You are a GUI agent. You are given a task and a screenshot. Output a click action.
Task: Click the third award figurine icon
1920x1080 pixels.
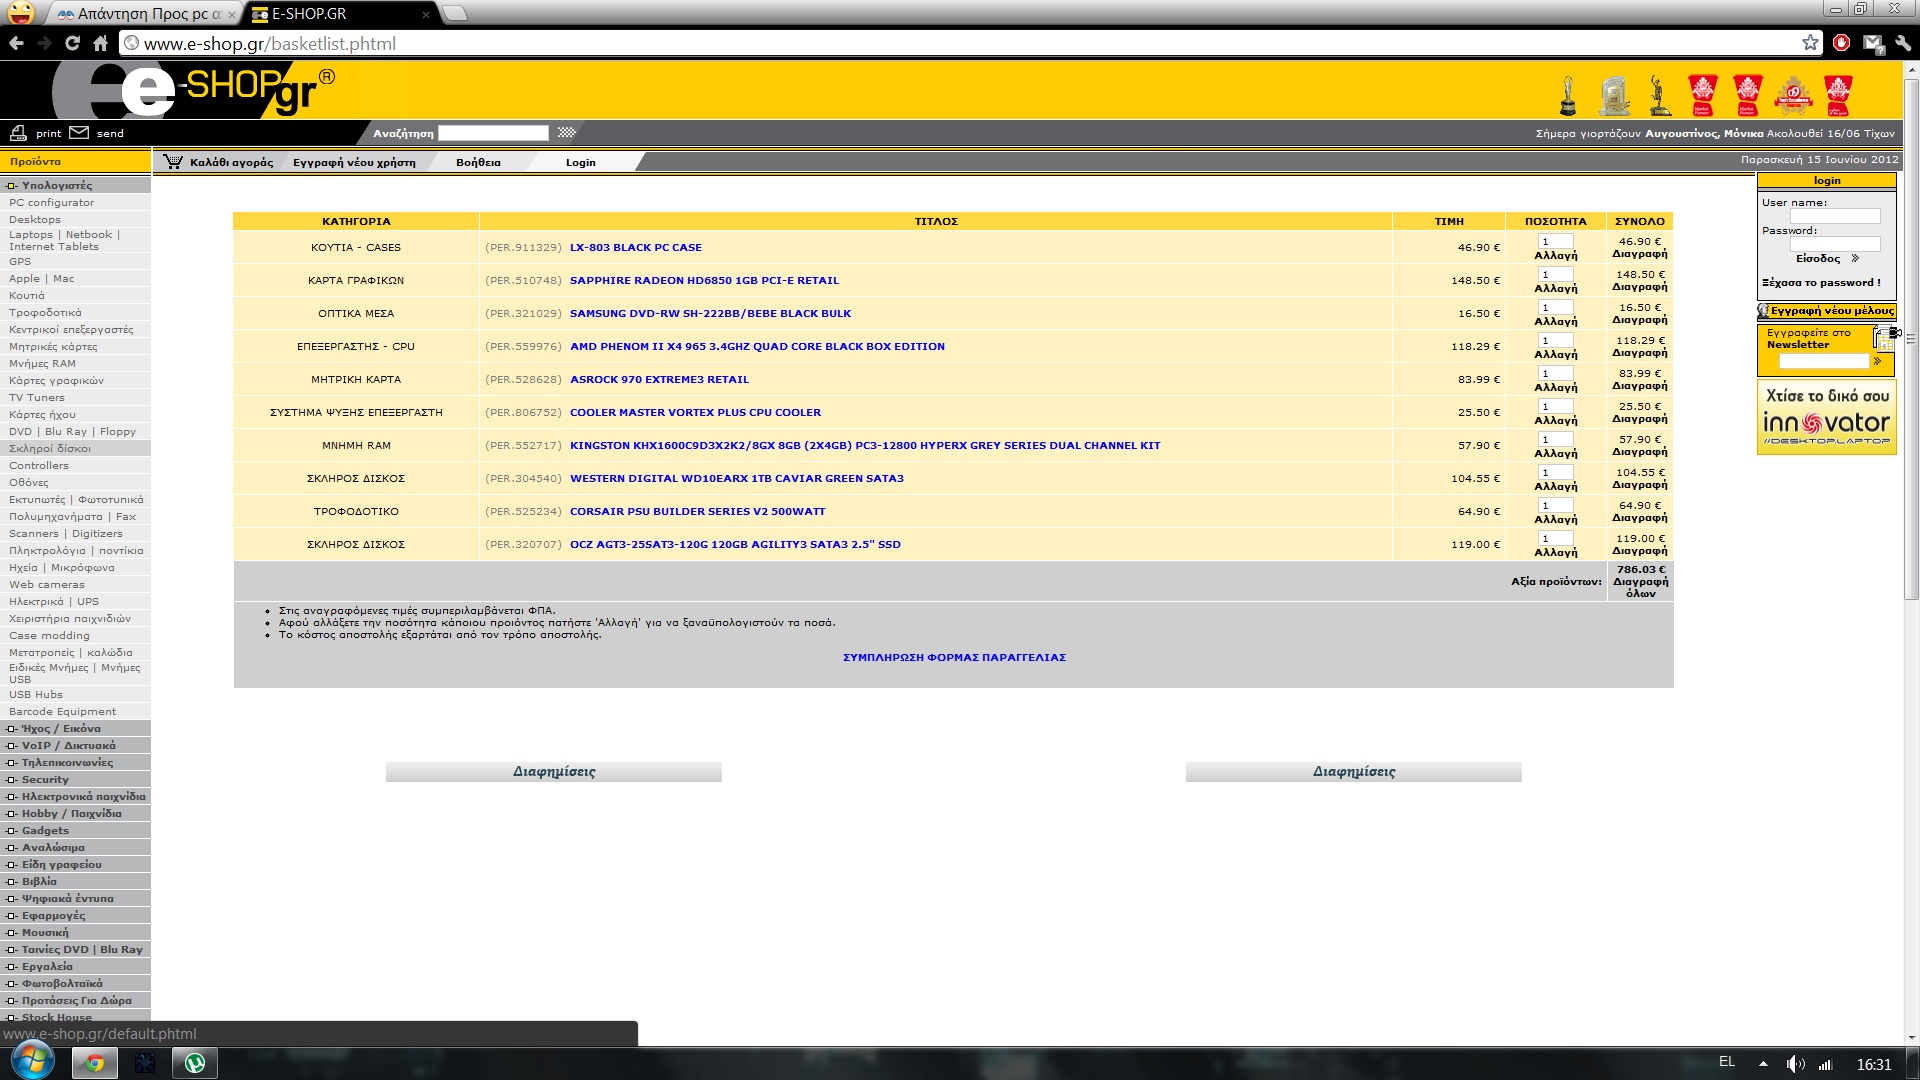(x=1660, y=96)
